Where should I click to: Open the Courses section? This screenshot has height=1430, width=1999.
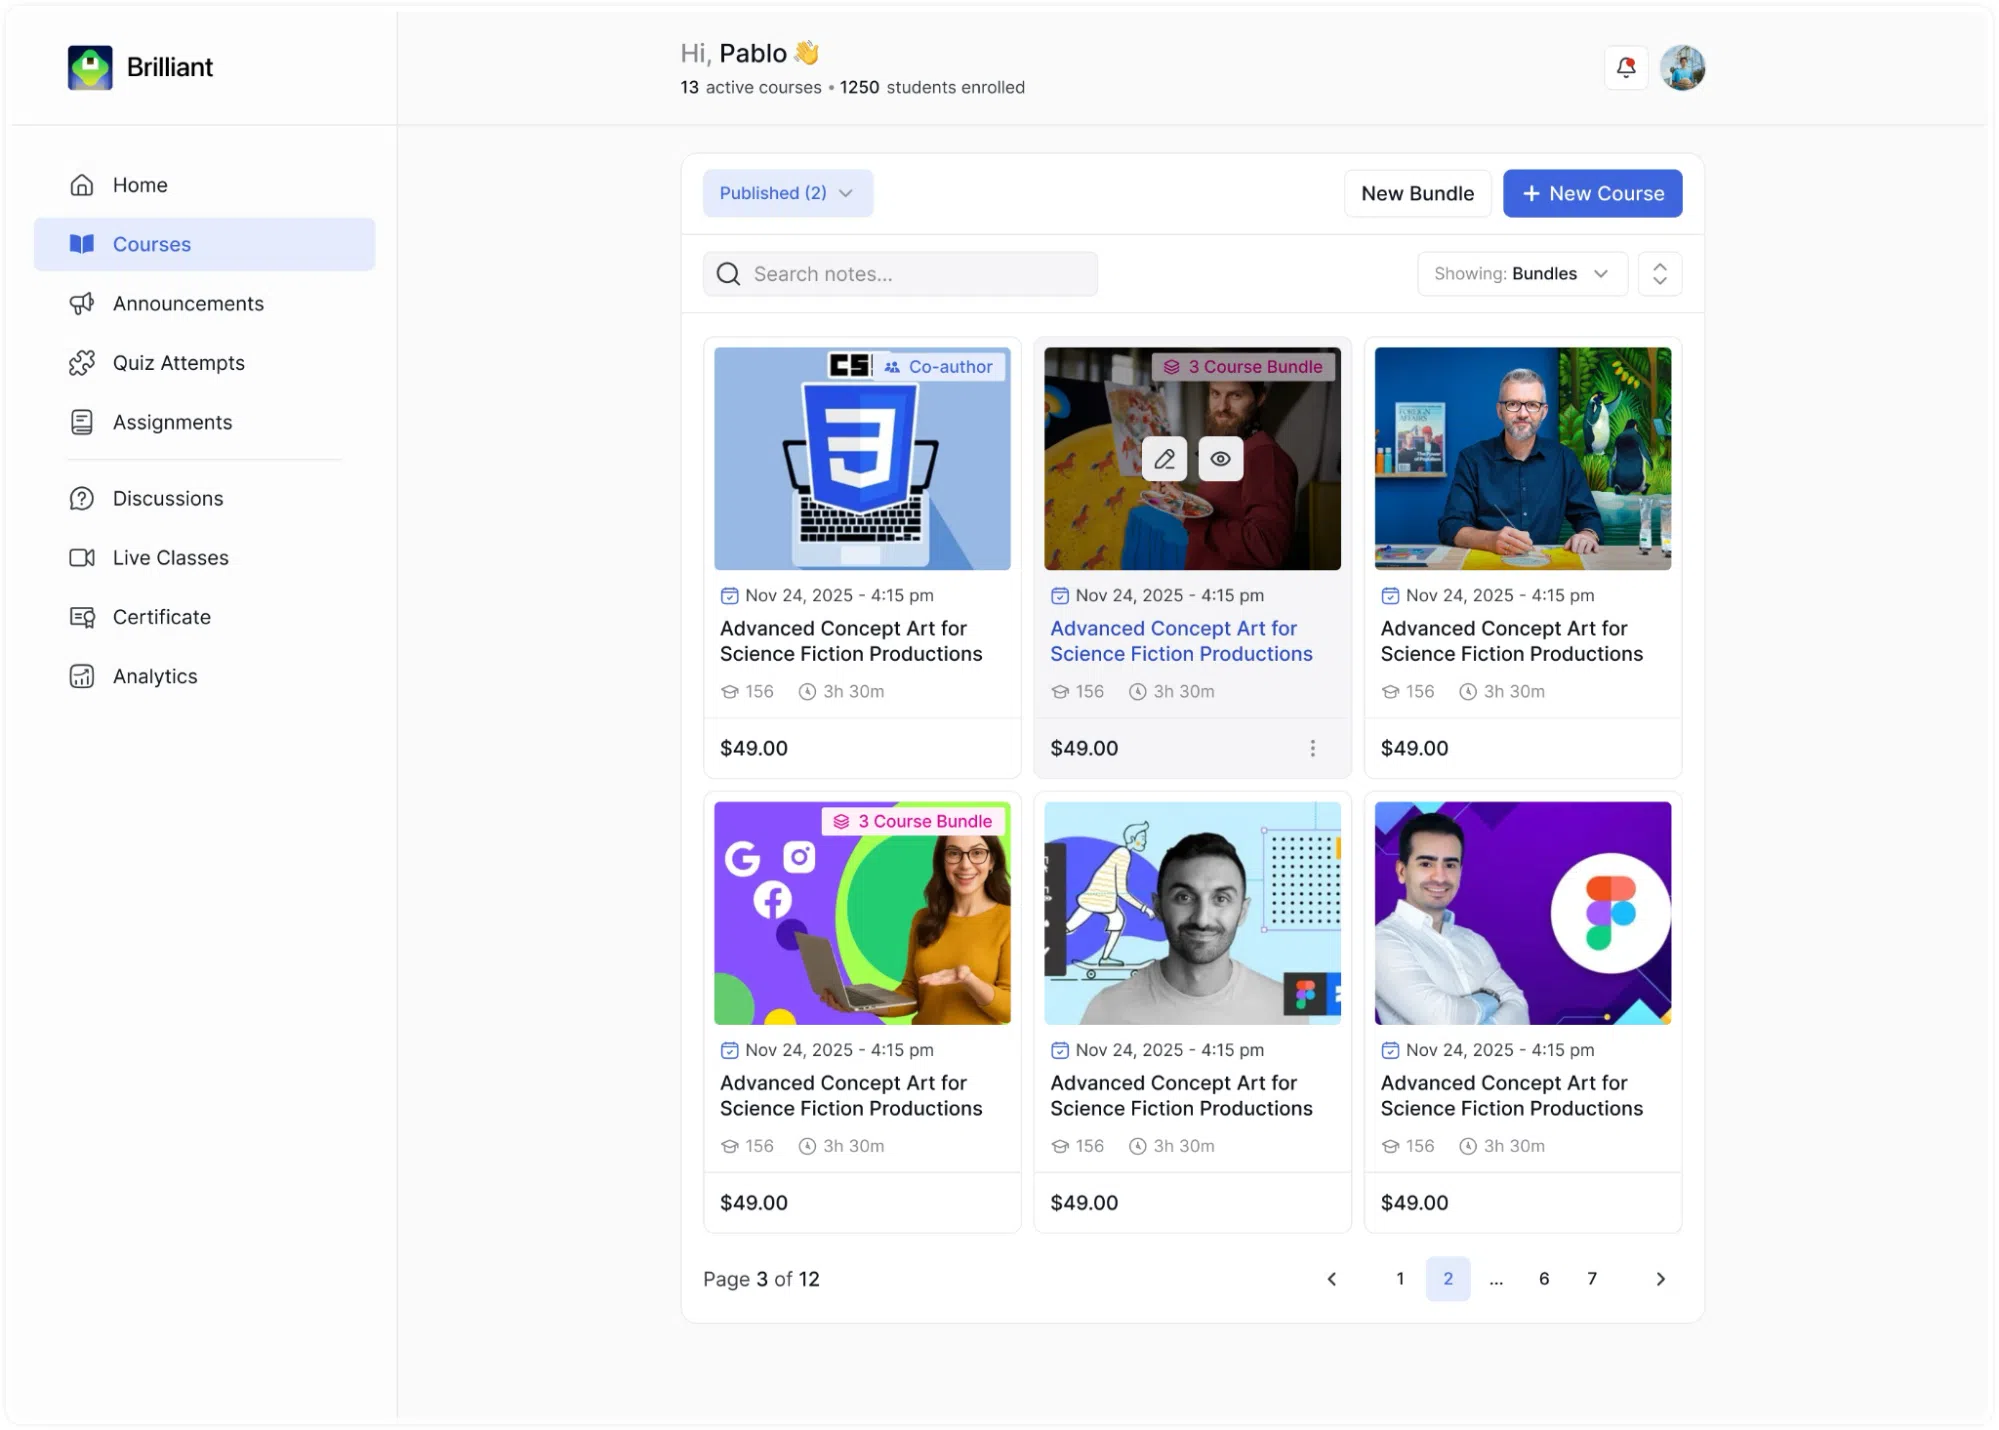click(x=204, y=244)
